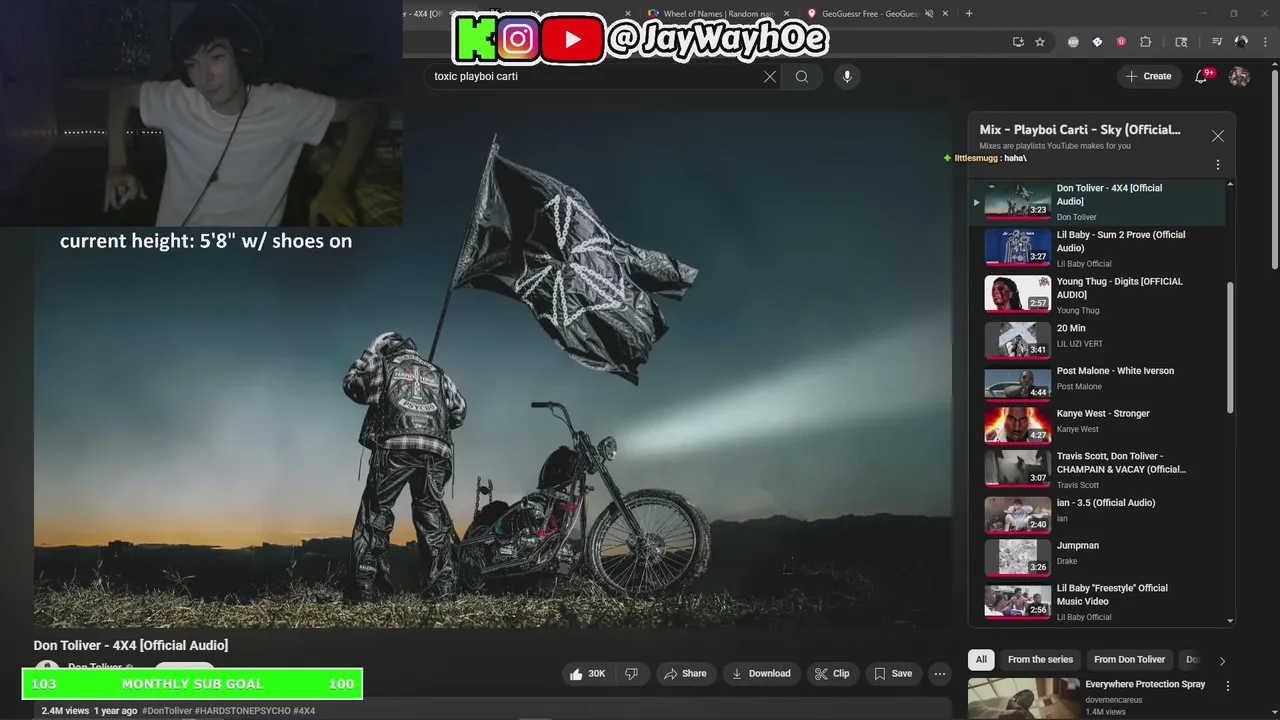Select the All filter chip

point(981,660)
